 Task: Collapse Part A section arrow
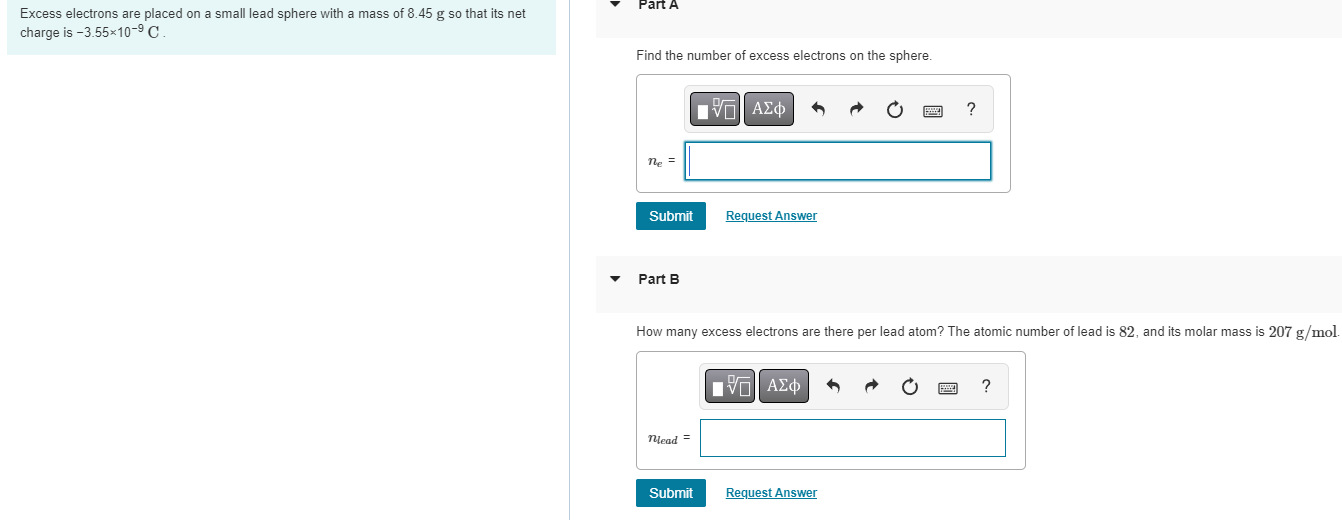pyautogui.click(x=615, y=3)
